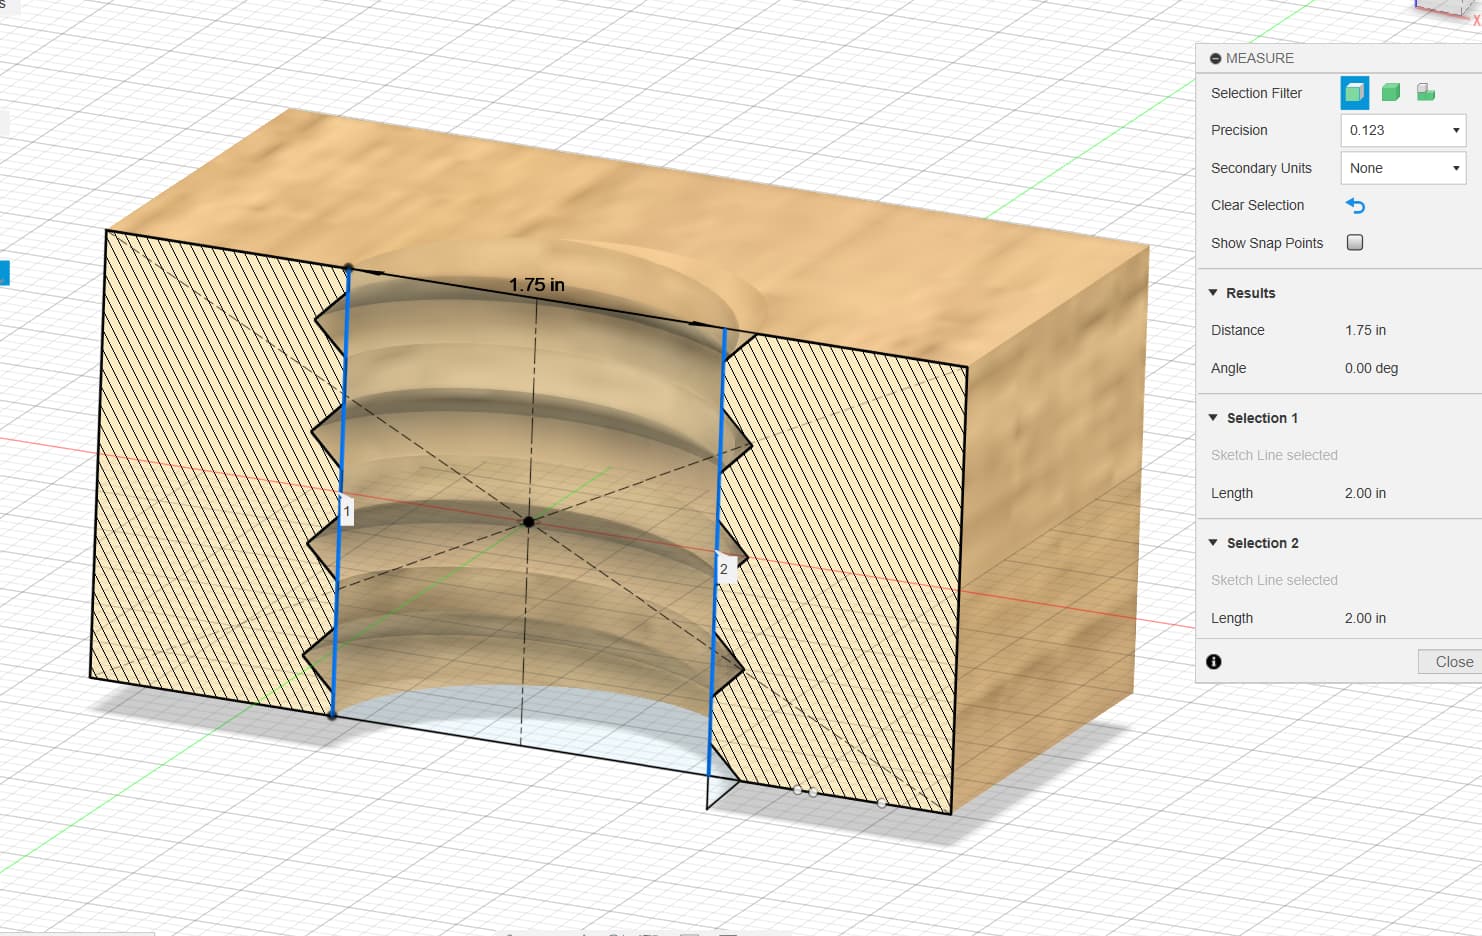This screenshot has width=1482, height=936.
Task: Open the Precision dropdown
Action: click(x=1402, y=130)
